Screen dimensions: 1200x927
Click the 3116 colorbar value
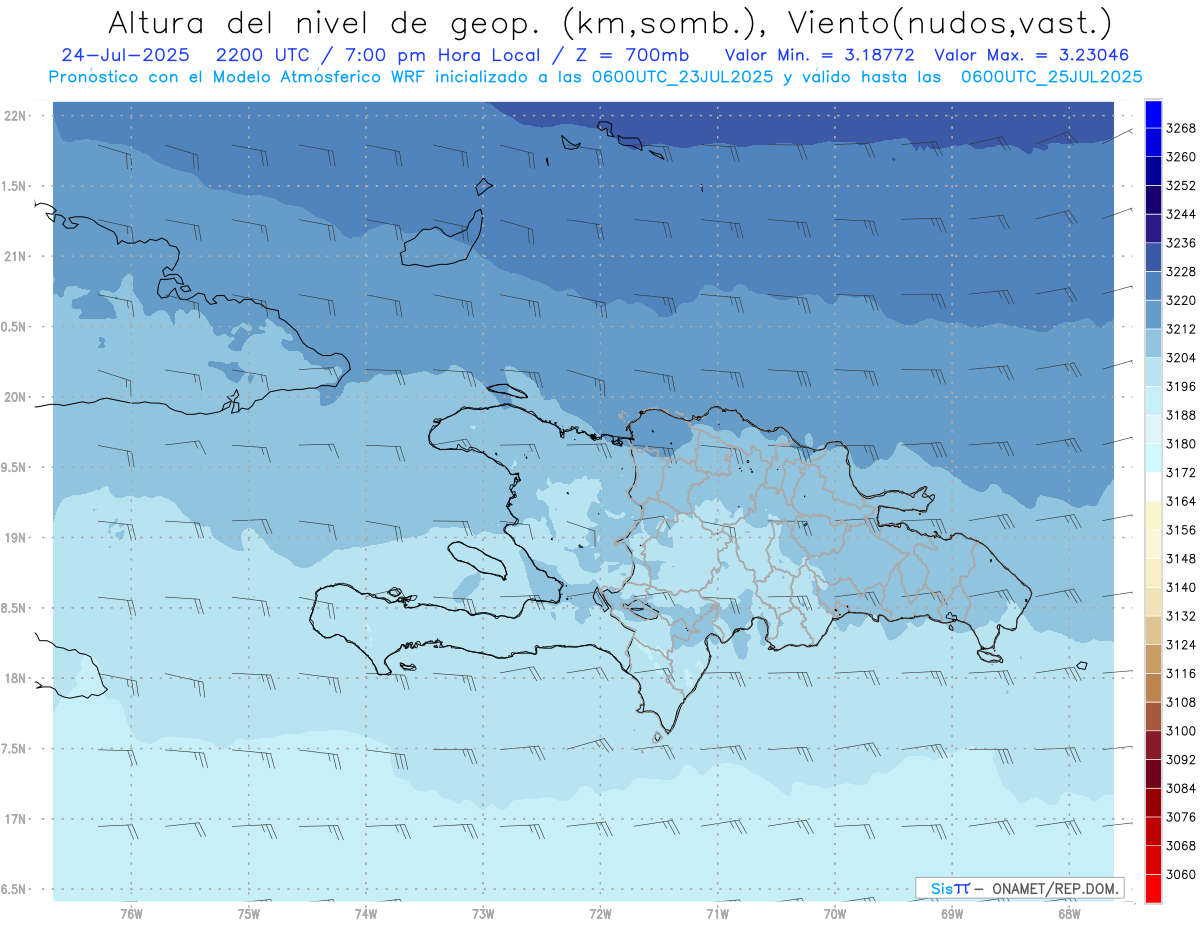[x=1181, y=673]
